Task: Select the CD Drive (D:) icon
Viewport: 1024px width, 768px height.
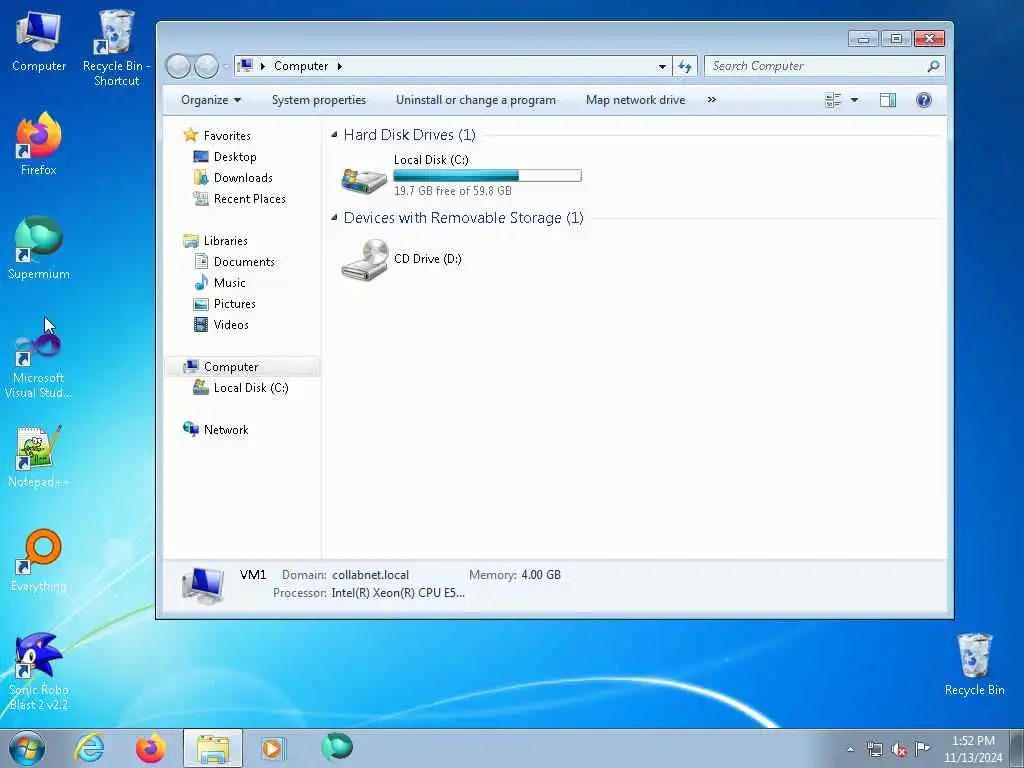Action: coord(364,259)
